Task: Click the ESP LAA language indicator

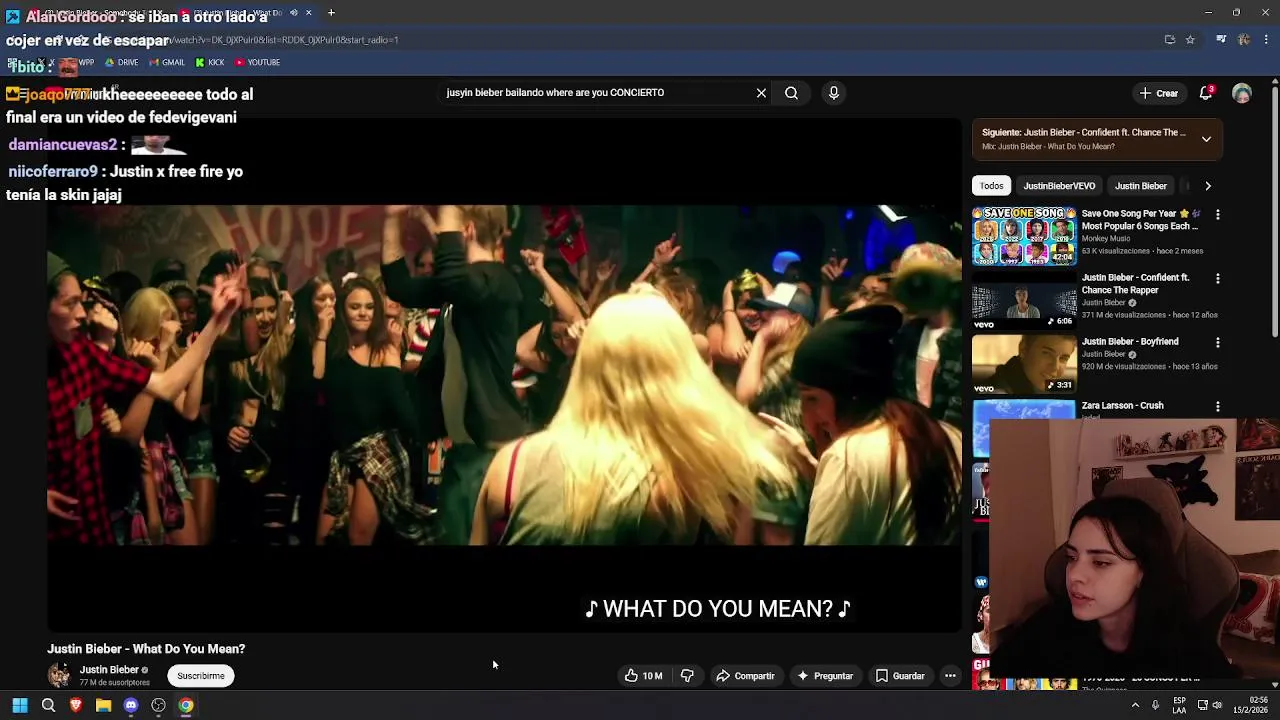Action: click(1180, 705)
